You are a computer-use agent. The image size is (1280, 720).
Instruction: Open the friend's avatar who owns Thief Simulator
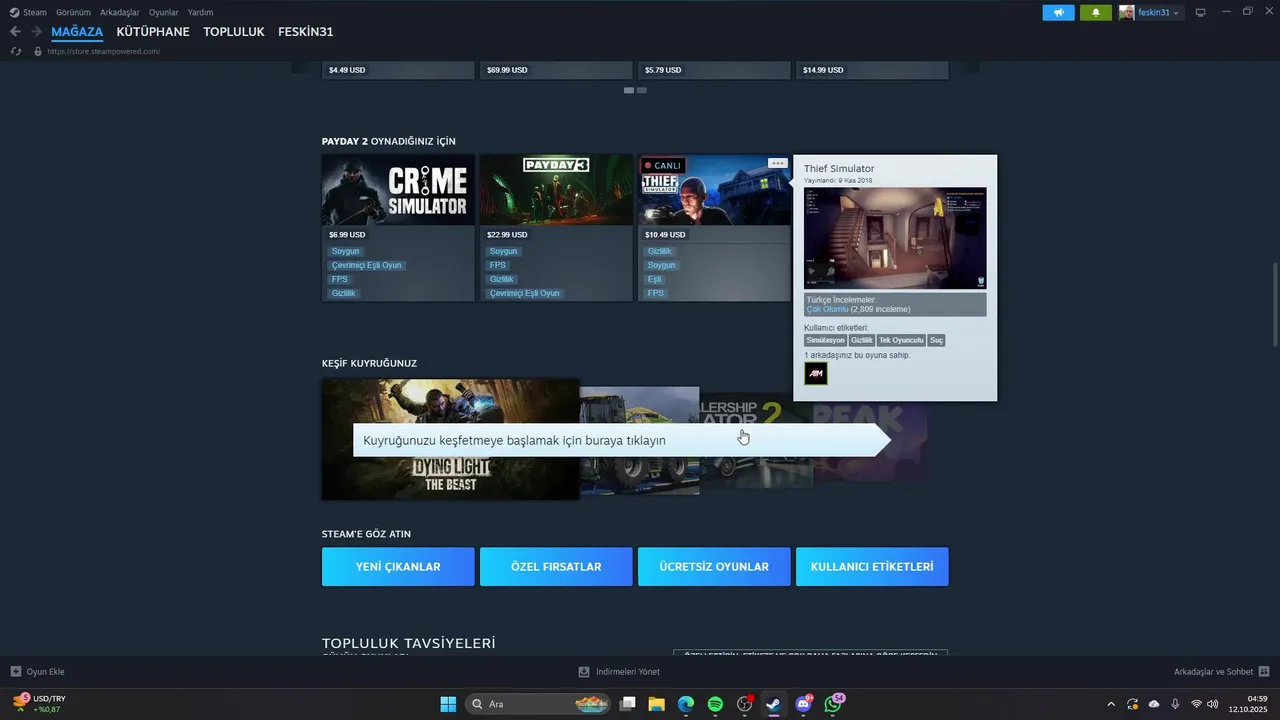[816, 373]
